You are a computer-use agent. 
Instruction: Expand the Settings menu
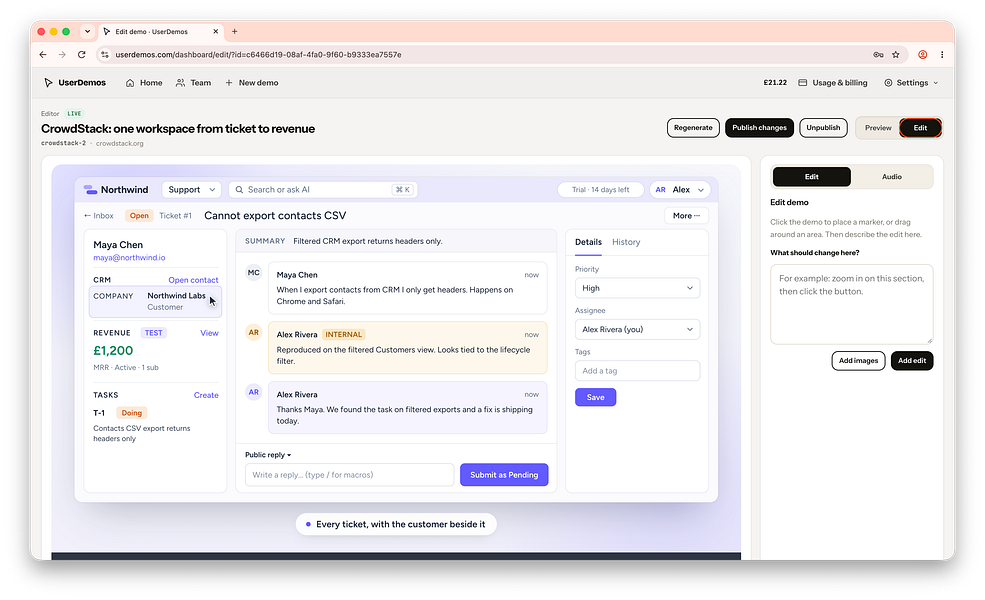pos(911,83)
